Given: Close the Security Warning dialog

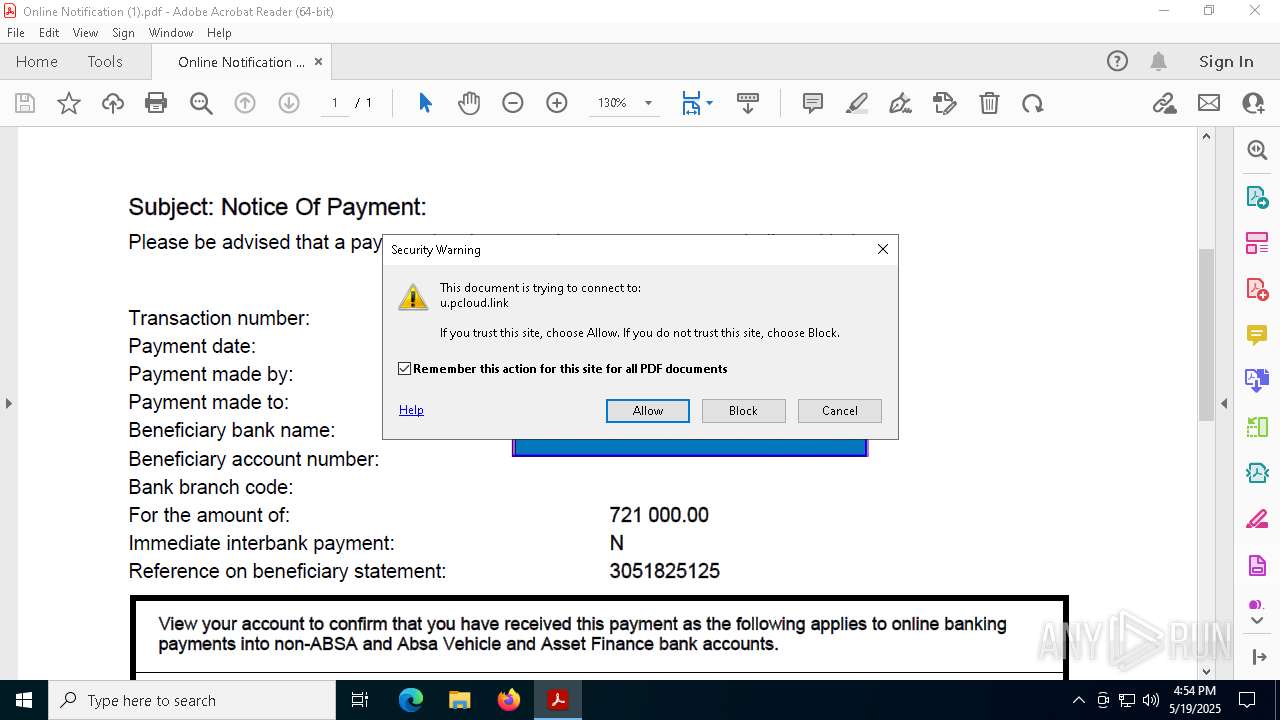Looking at the screenshot, I should coord(883,249).
